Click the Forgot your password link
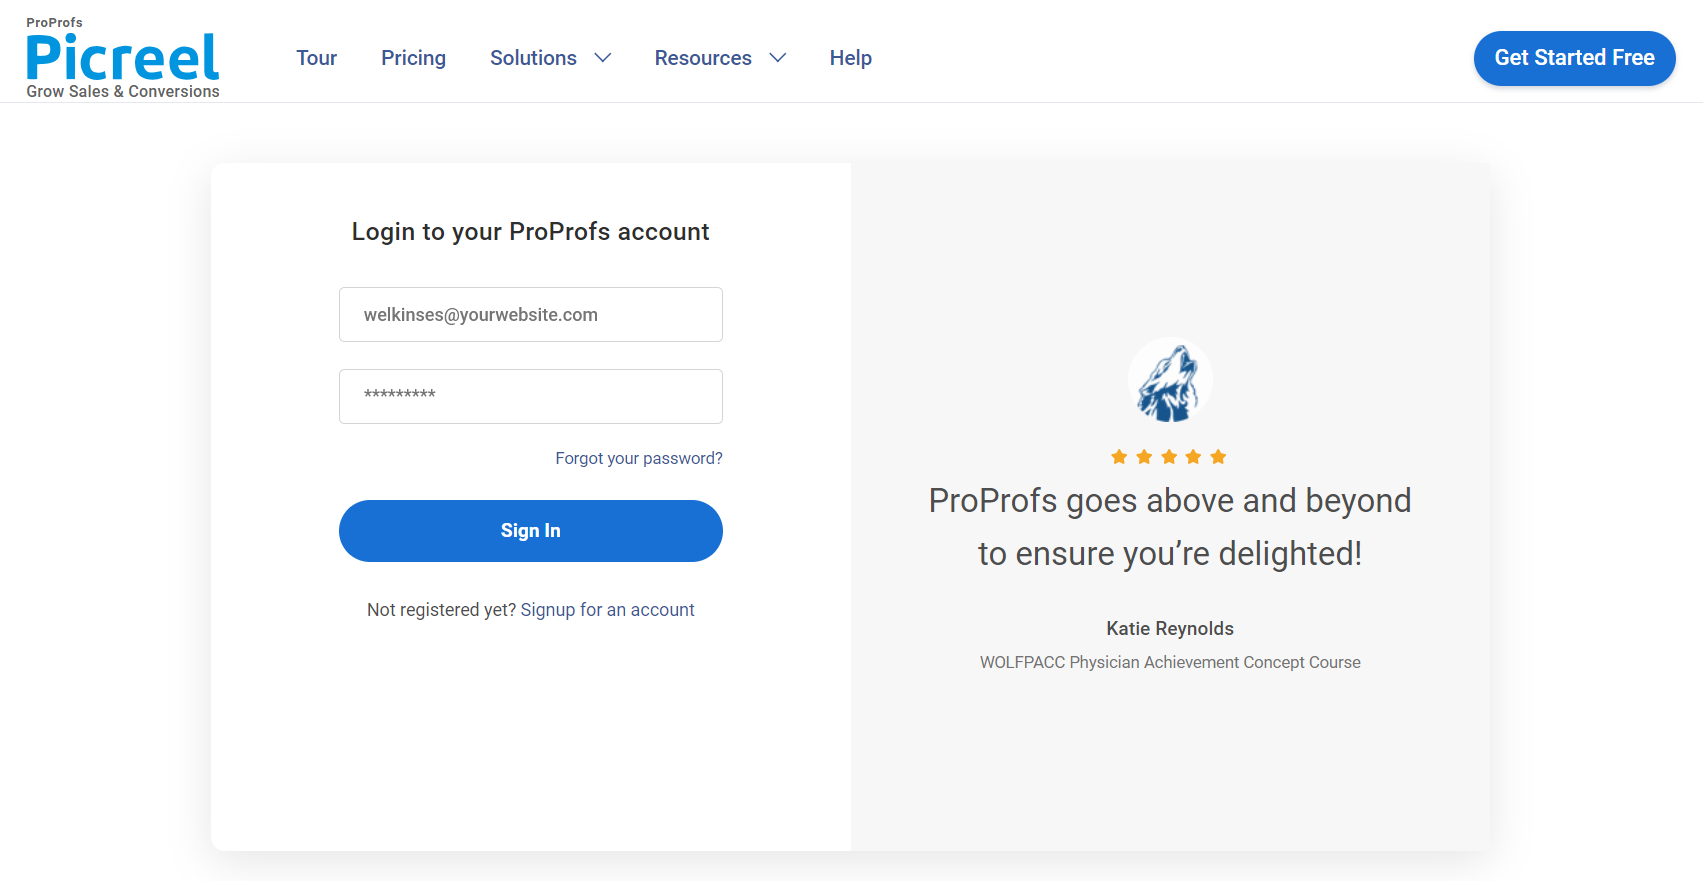 coord(638,458)
